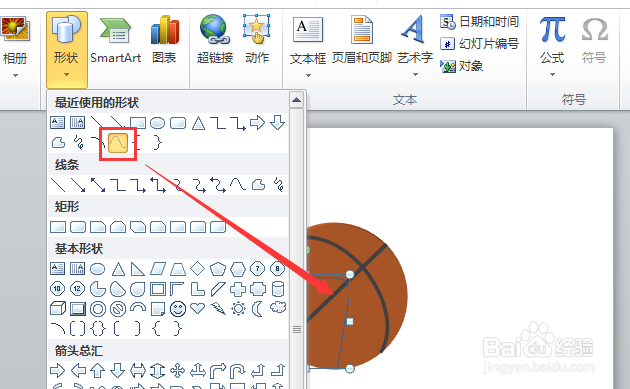Insert a 图表 chart

click(164, 40)
